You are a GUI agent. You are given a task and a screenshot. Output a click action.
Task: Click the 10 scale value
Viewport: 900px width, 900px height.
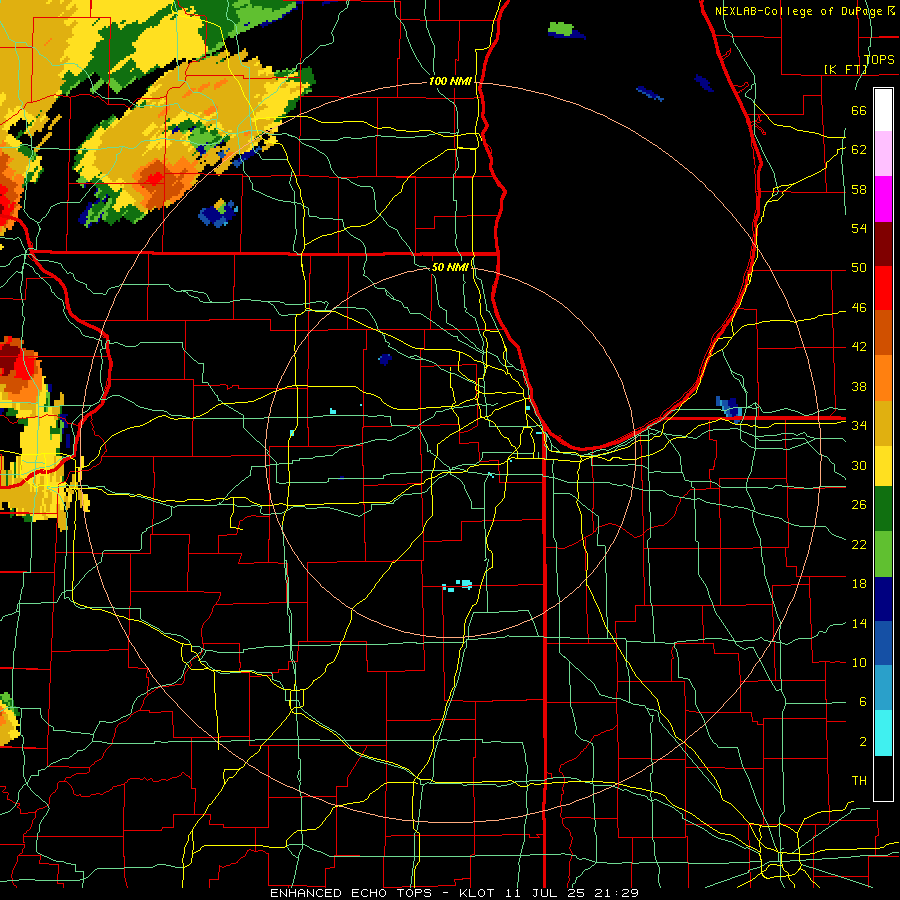point(859,662)
